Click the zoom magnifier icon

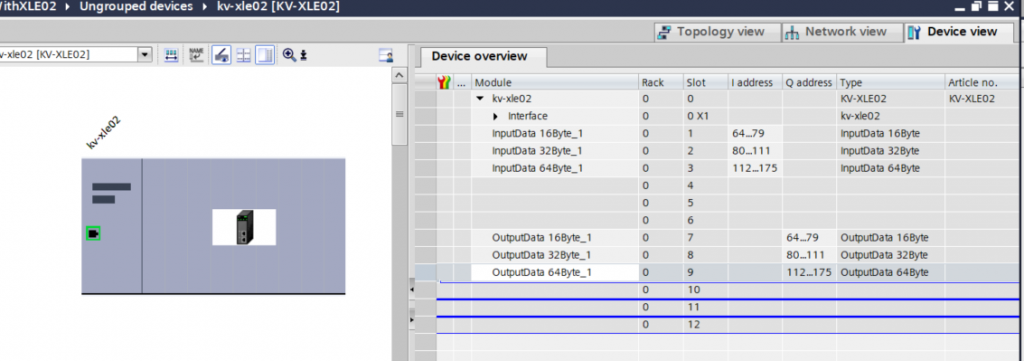289,55
